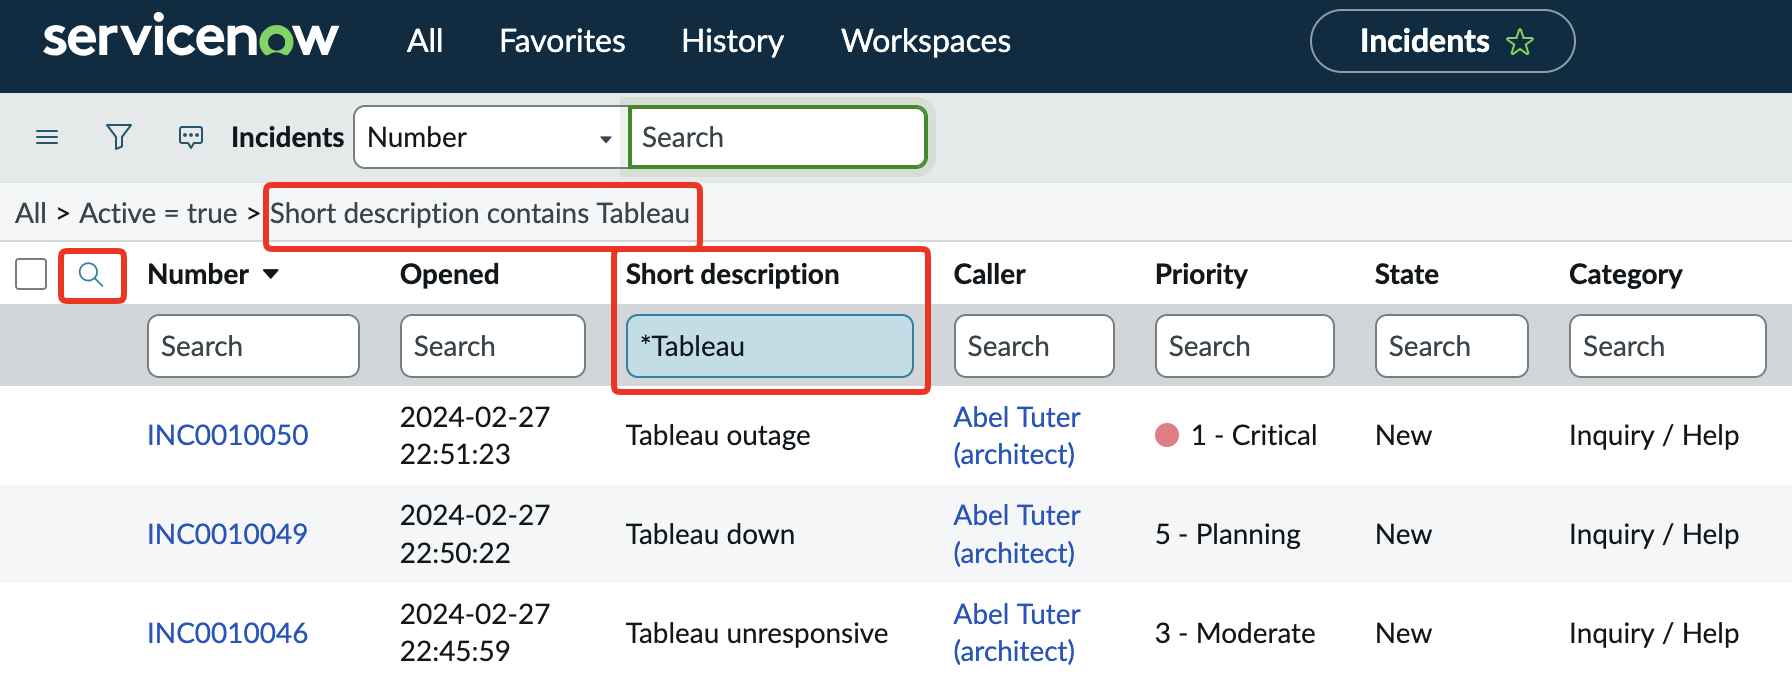
Task: Open the Workspaces menu
Action: click(925, 41)
